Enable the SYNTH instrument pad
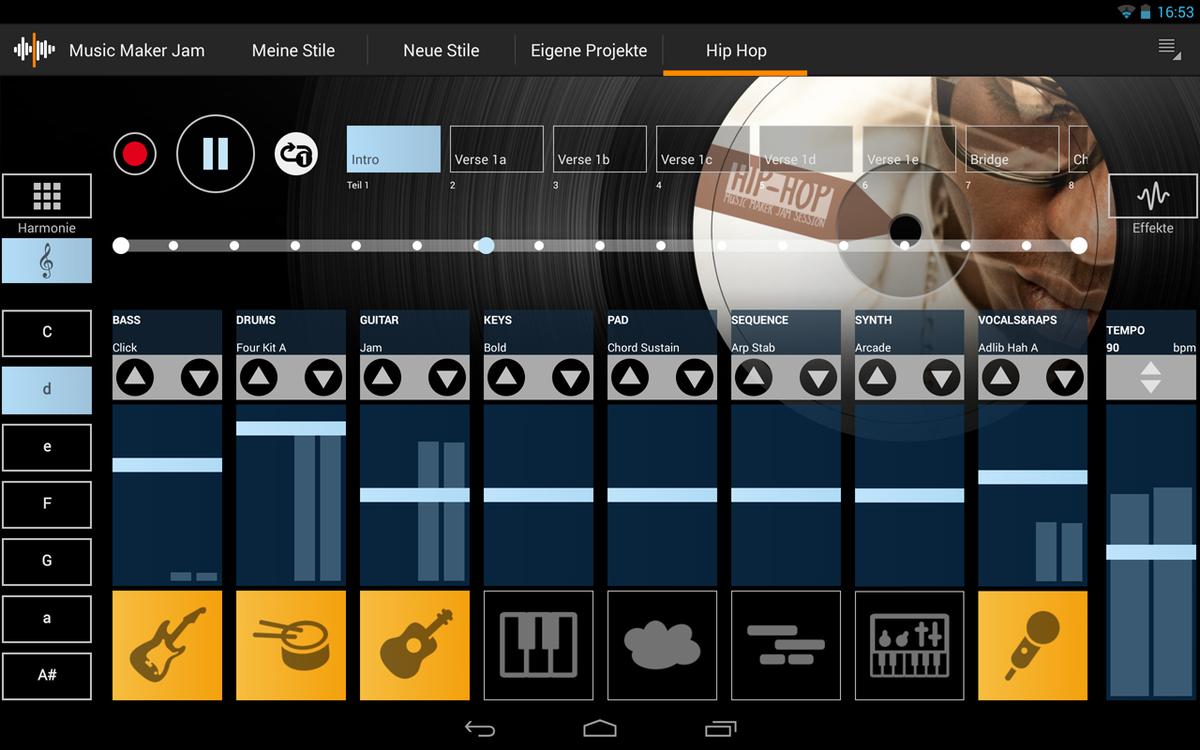This screenshot has height=750, width=1200. pos(910,645)
